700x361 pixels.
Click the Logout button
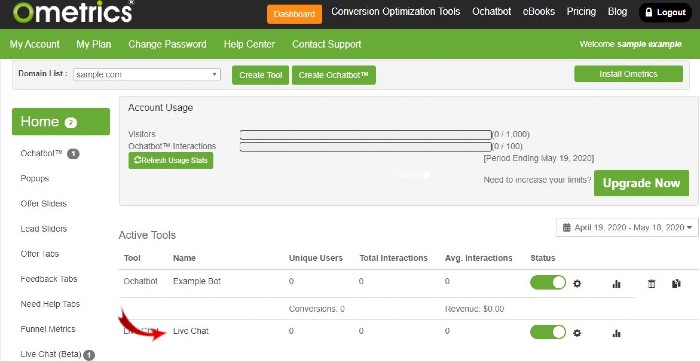point(665,13)
